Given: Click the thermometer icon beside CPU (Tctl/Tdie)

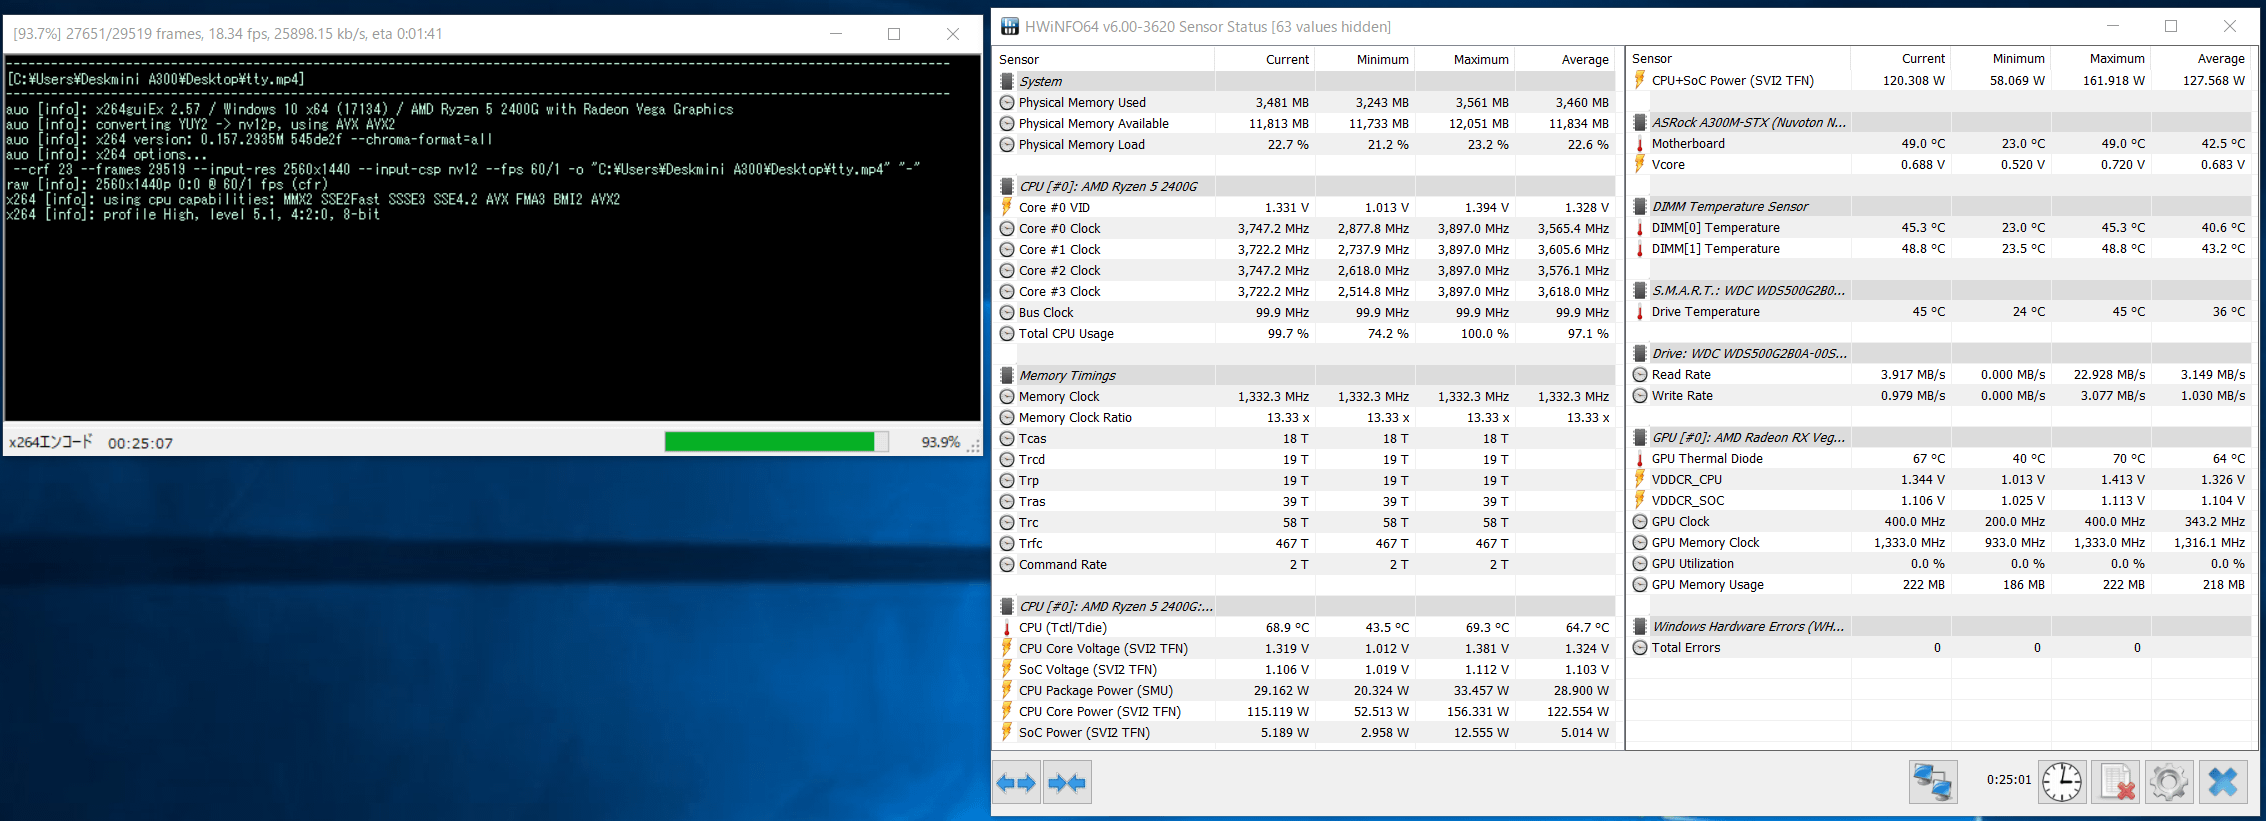Looking at the screenshot, I should 1007,627.
